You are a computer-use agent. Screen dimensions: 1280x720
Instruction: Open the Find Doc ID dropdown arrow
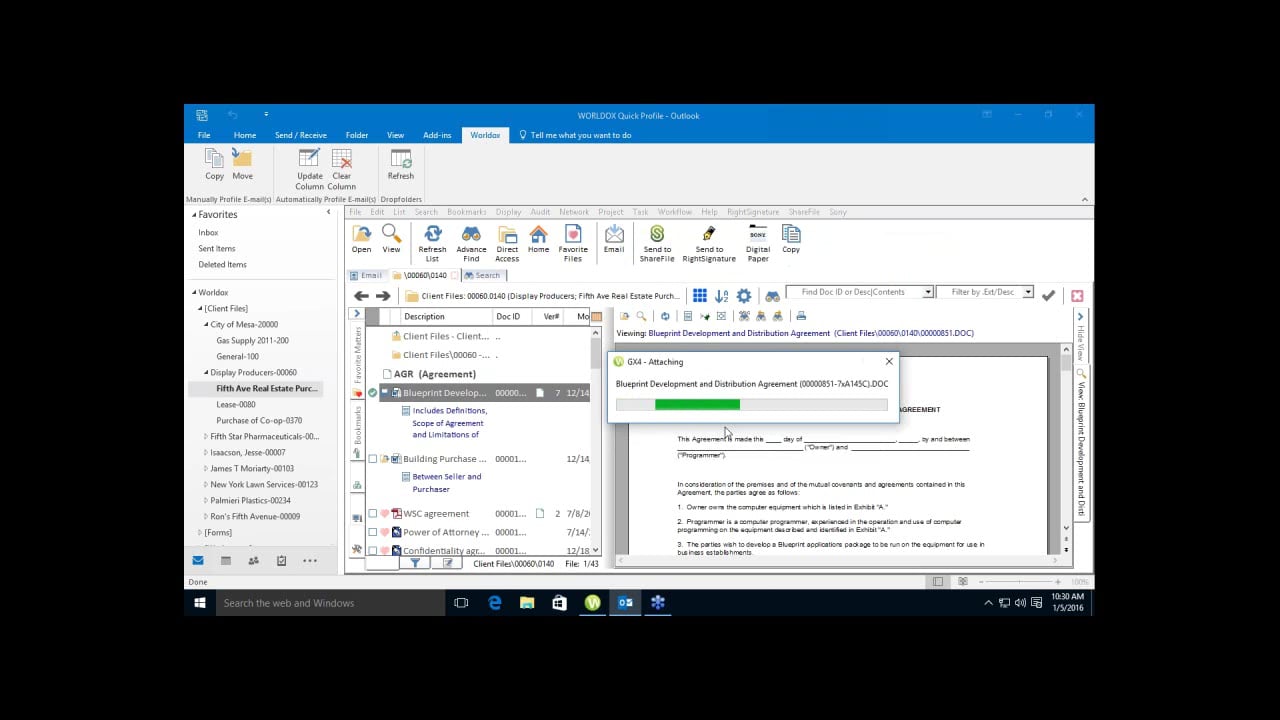tap(928, 292)
